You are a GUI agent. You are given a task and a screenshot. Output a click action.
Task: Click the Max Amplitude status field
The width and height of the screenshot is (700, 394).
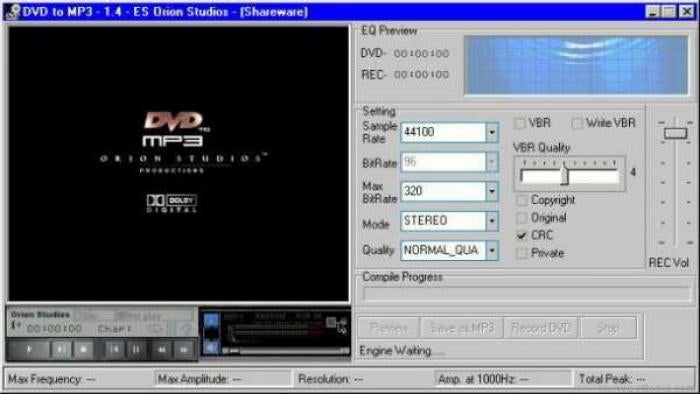[222, 379]
